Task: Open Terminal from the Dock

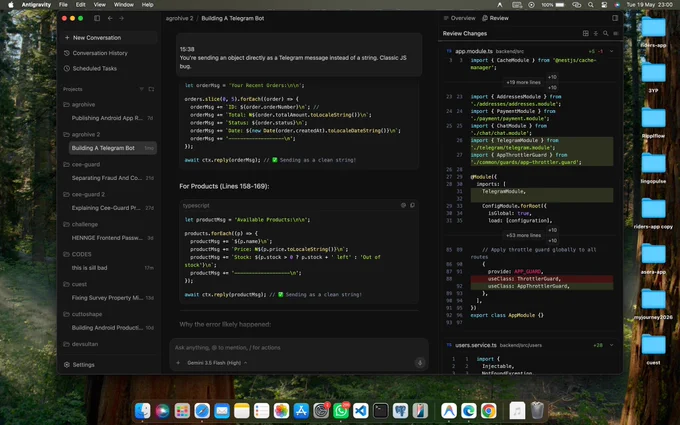Action: 380,410
